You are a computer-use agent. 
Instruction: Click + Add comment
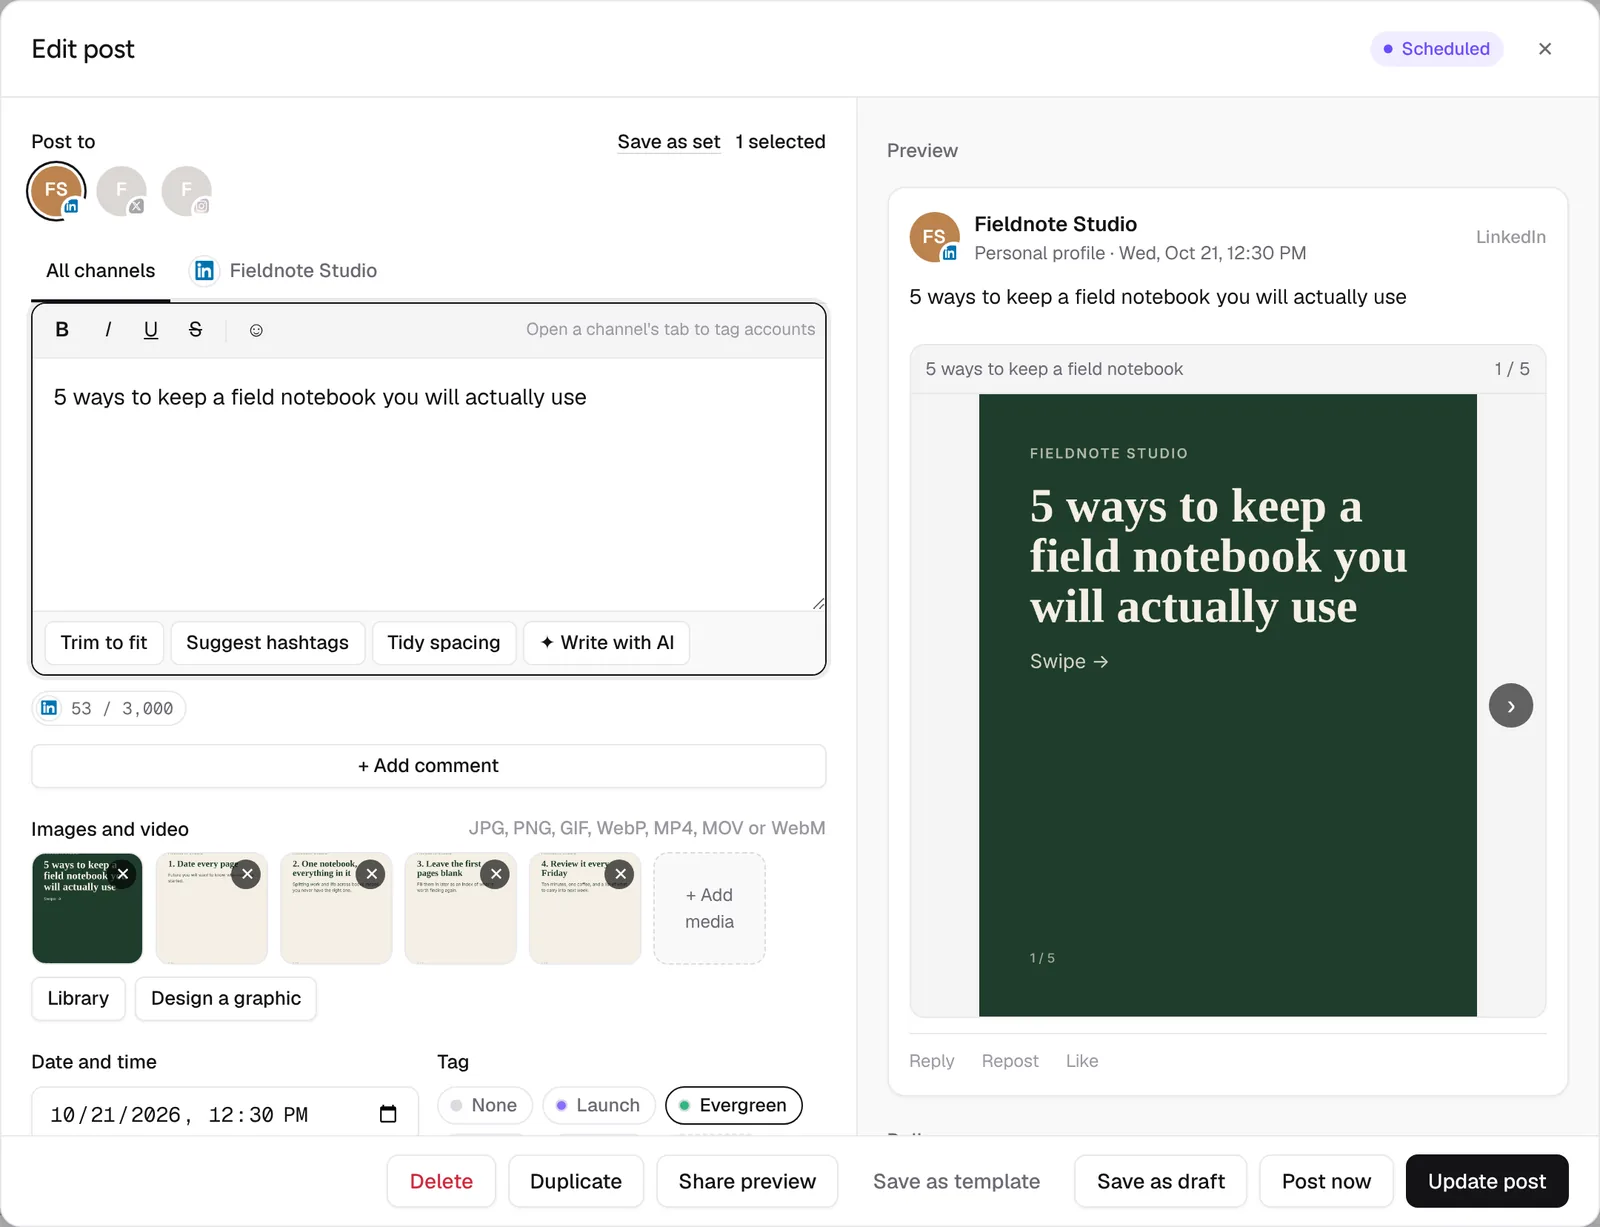(x=429, y=766)
